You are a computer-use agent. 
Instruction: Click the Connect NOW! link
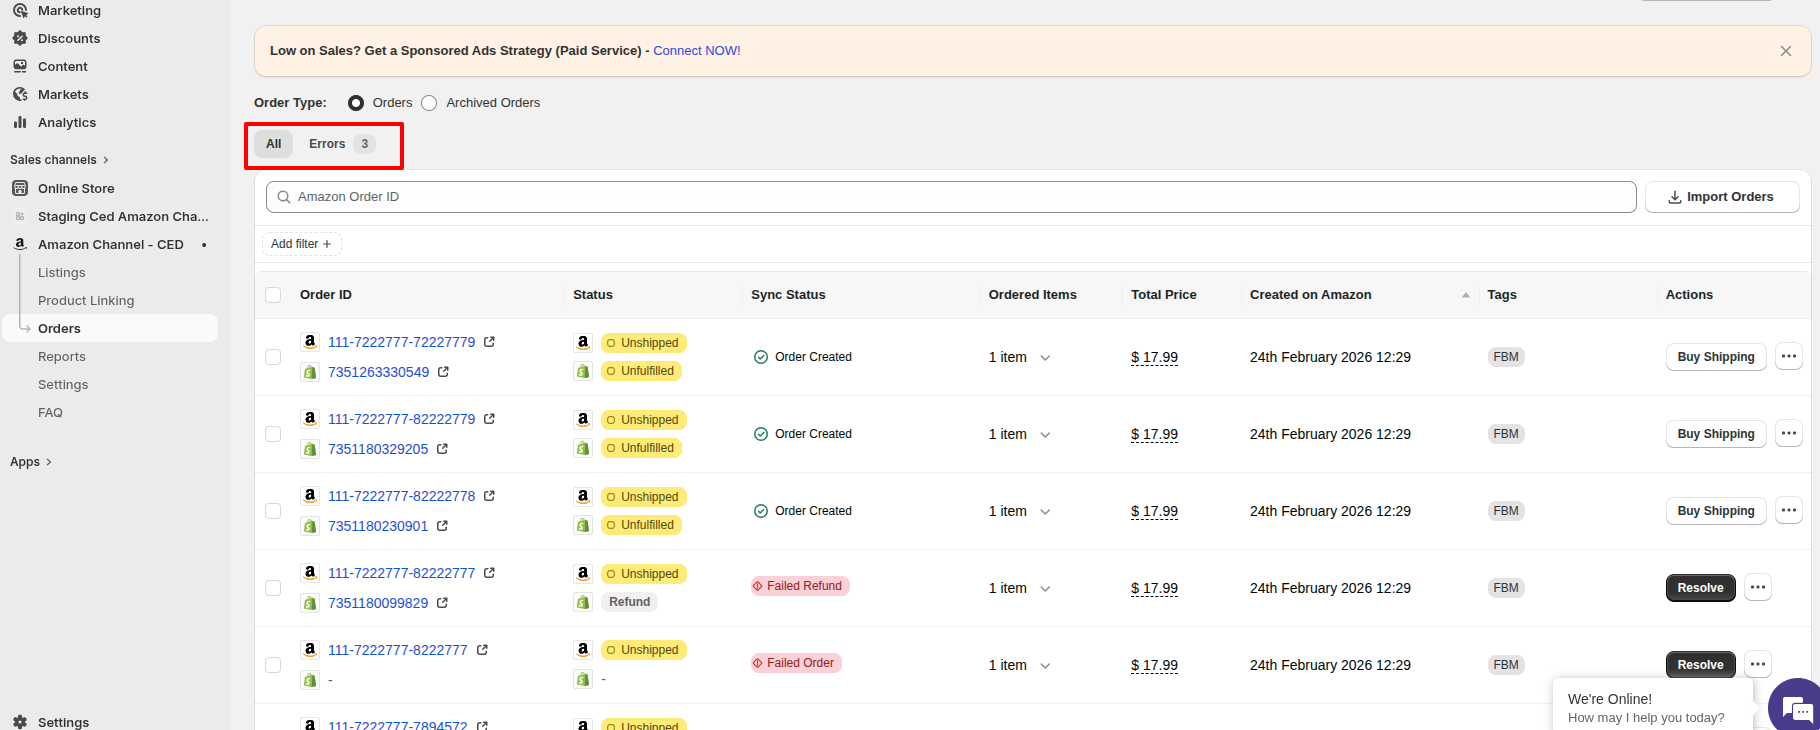697,51
